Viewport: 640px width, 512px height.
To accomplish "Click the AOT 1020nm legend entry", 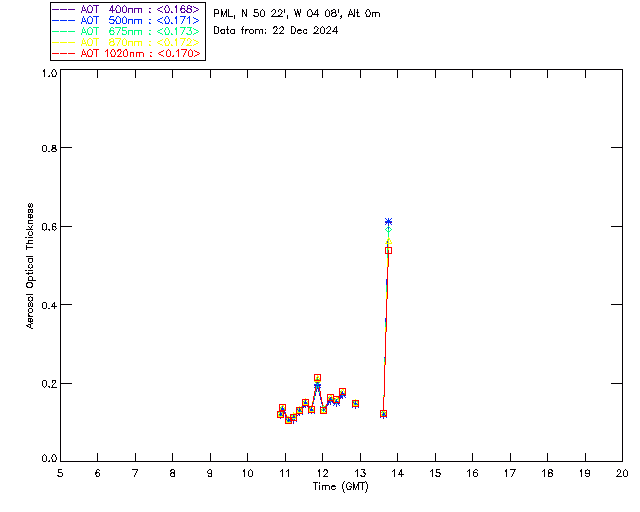I will [126, 53].
